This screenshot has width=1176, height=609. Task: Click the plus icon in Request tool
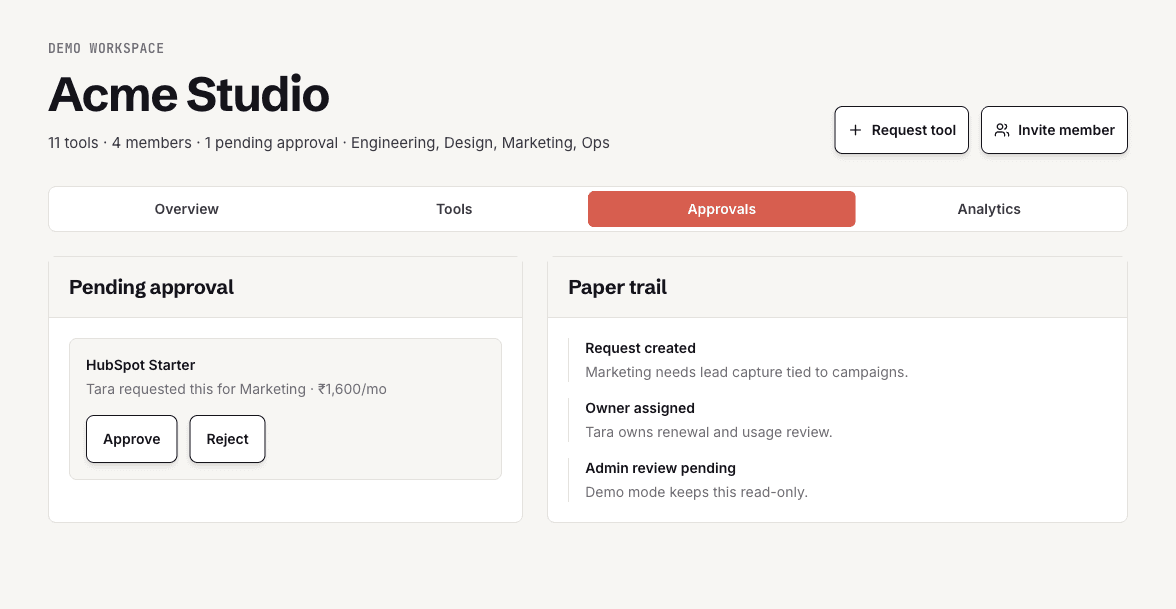coord(855,130)
